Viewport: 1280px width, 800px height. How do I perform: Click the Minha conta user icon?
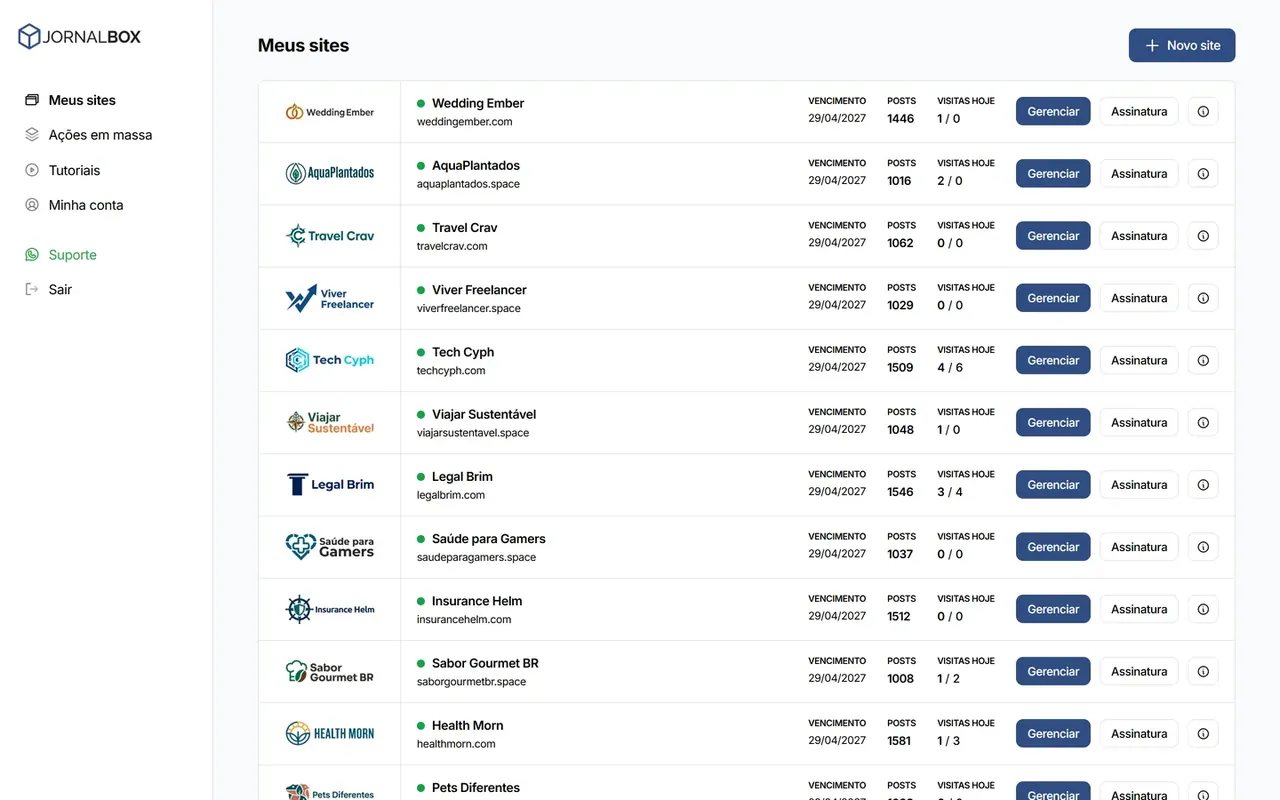[32, 205]
